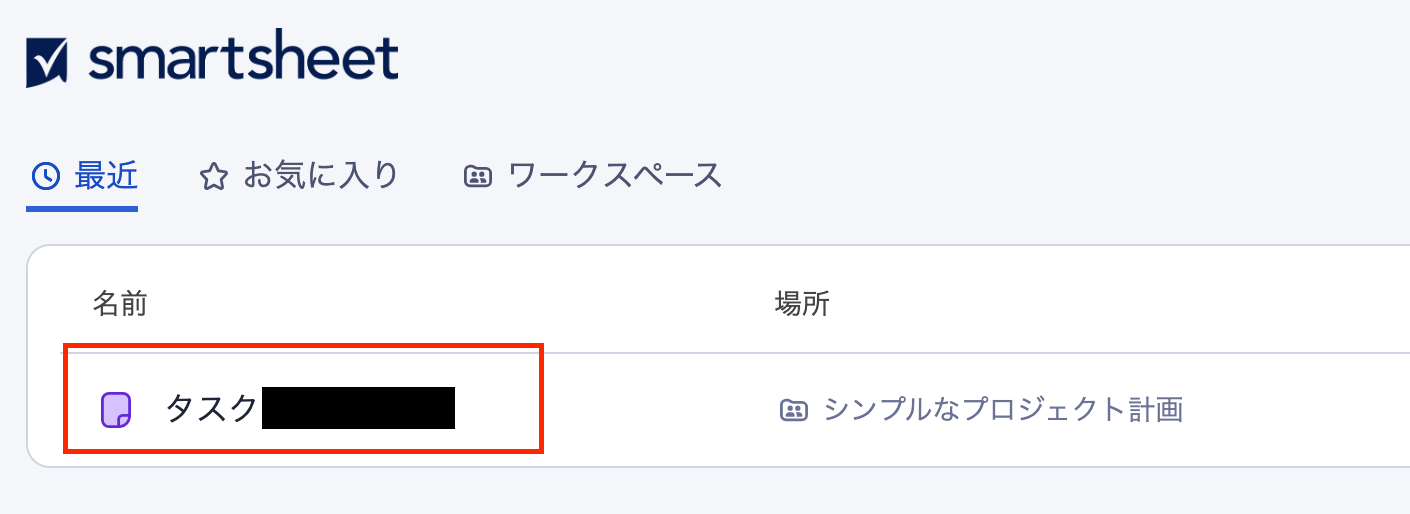Click header row space between 名前 and 場所

point(450,304)
